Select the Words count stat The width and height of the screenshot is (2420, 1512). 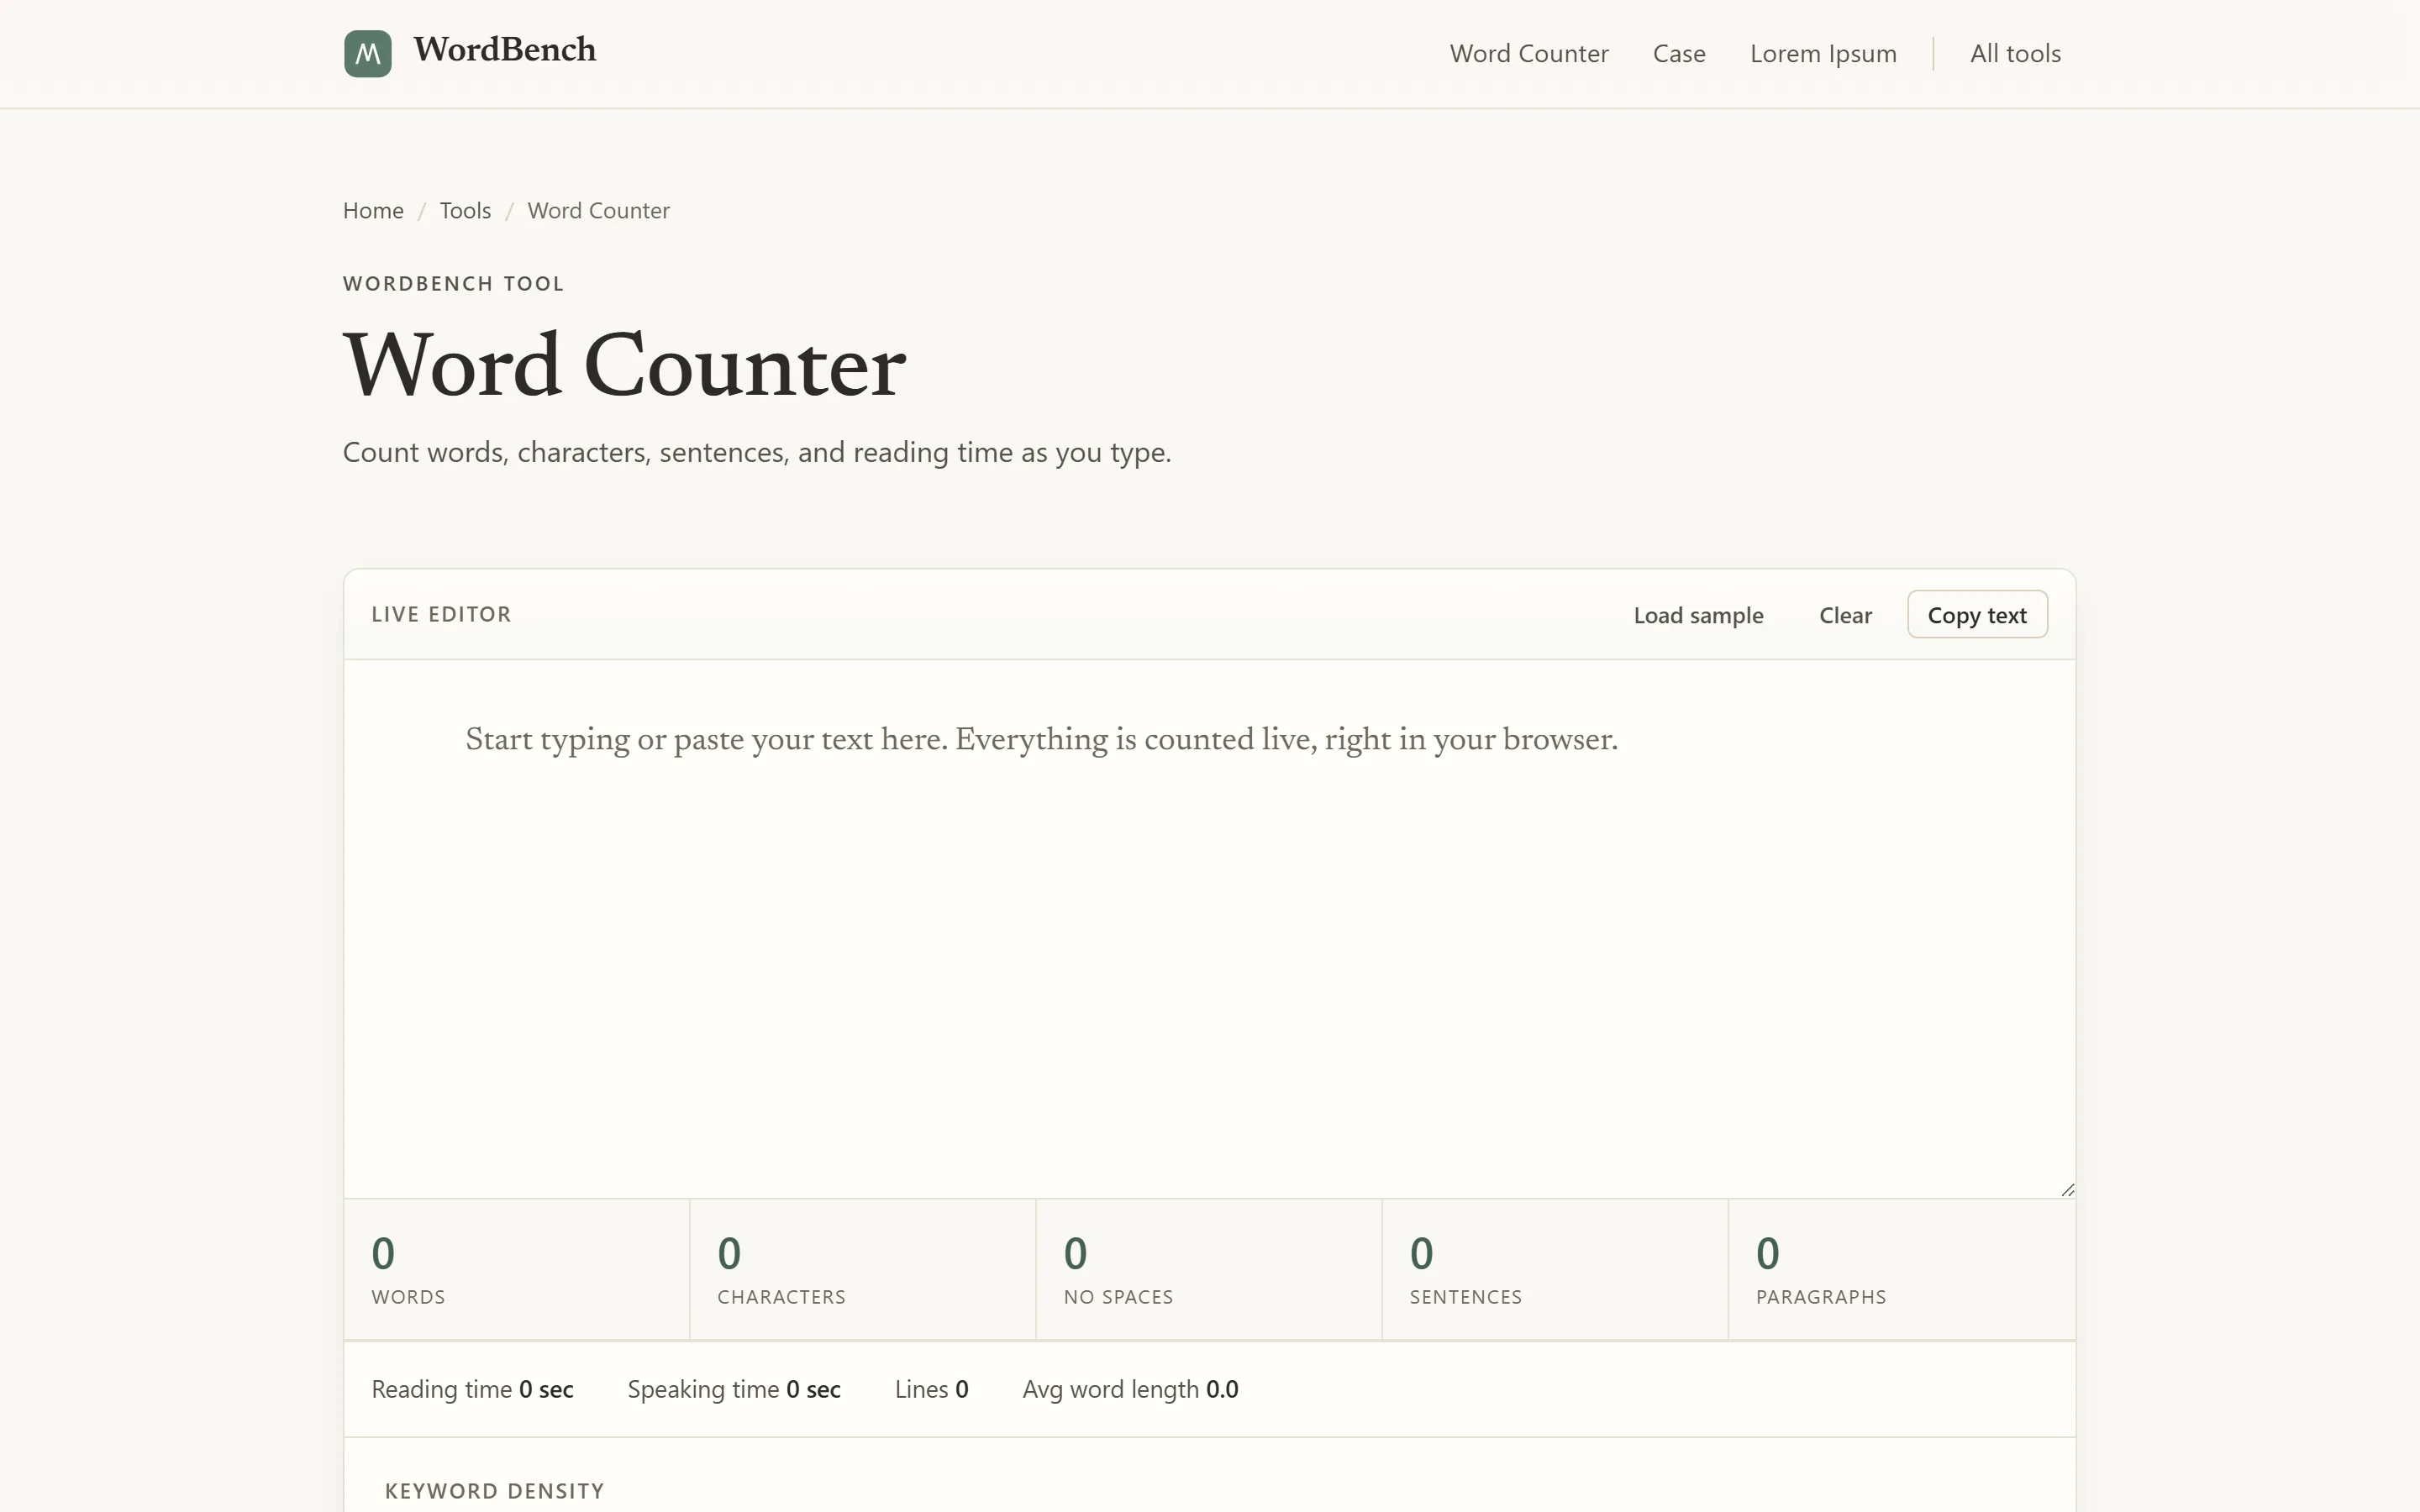(x=517, y=1269)
